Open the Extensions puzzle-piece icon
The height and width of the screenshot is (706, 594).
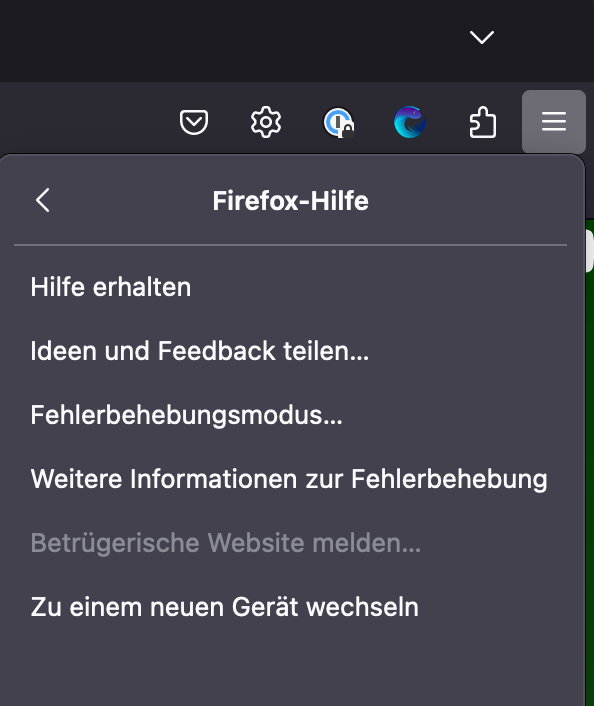pos(482,122)
